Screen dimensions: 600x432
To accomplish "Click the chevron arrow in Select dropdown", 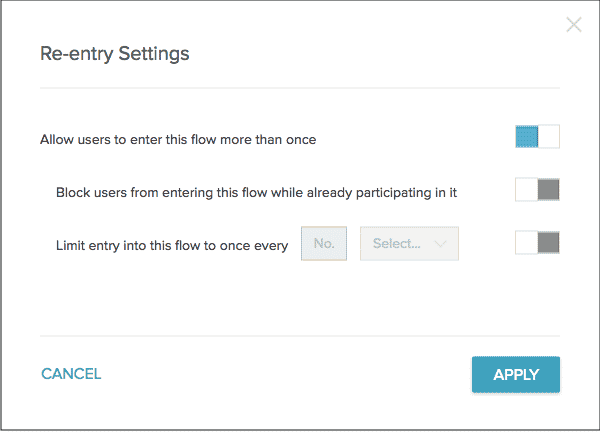I will pos(440,243).
